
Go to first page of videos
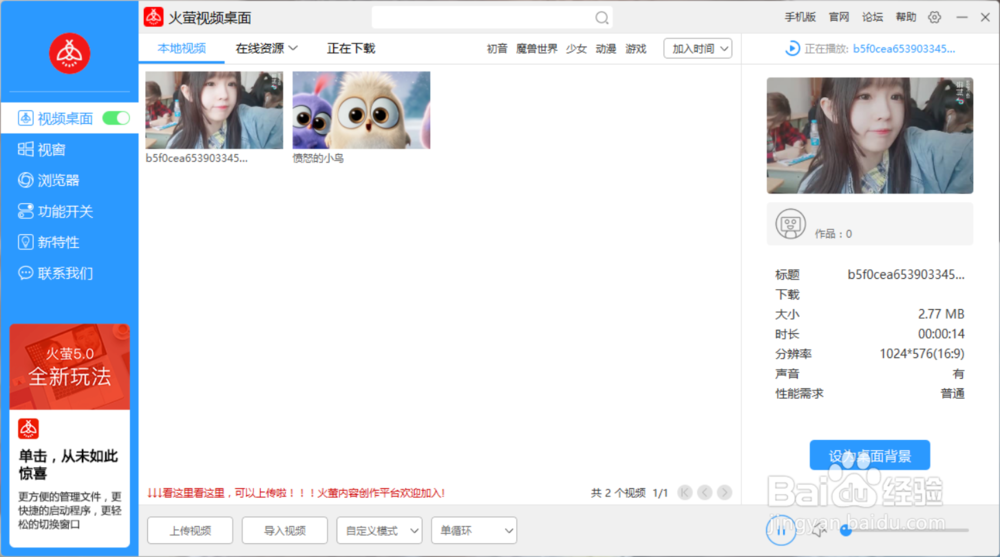pyautogui.click(x=685, y=493)
